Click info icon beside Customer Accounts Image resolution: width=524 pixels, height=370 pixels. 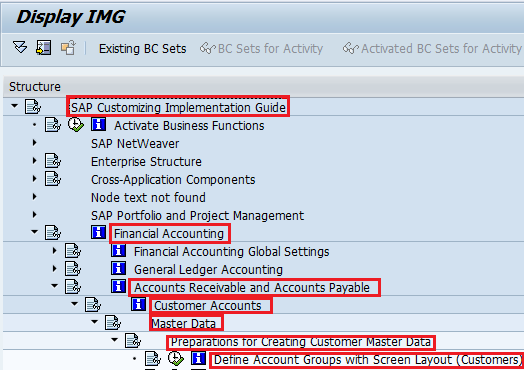pyautogui.click(x=138, y=304)
